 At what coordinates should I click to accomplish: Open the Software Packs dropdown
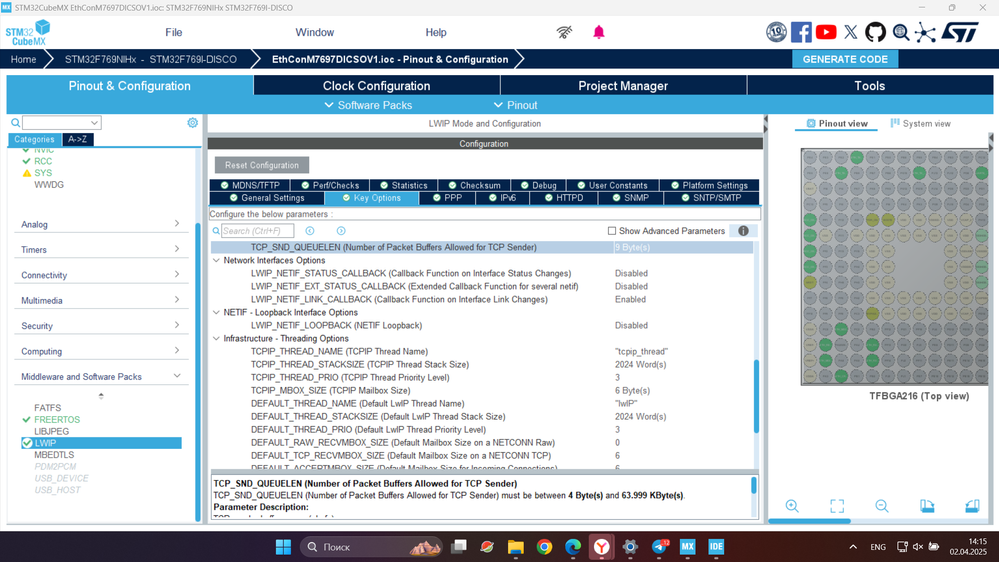coord(368,105)
